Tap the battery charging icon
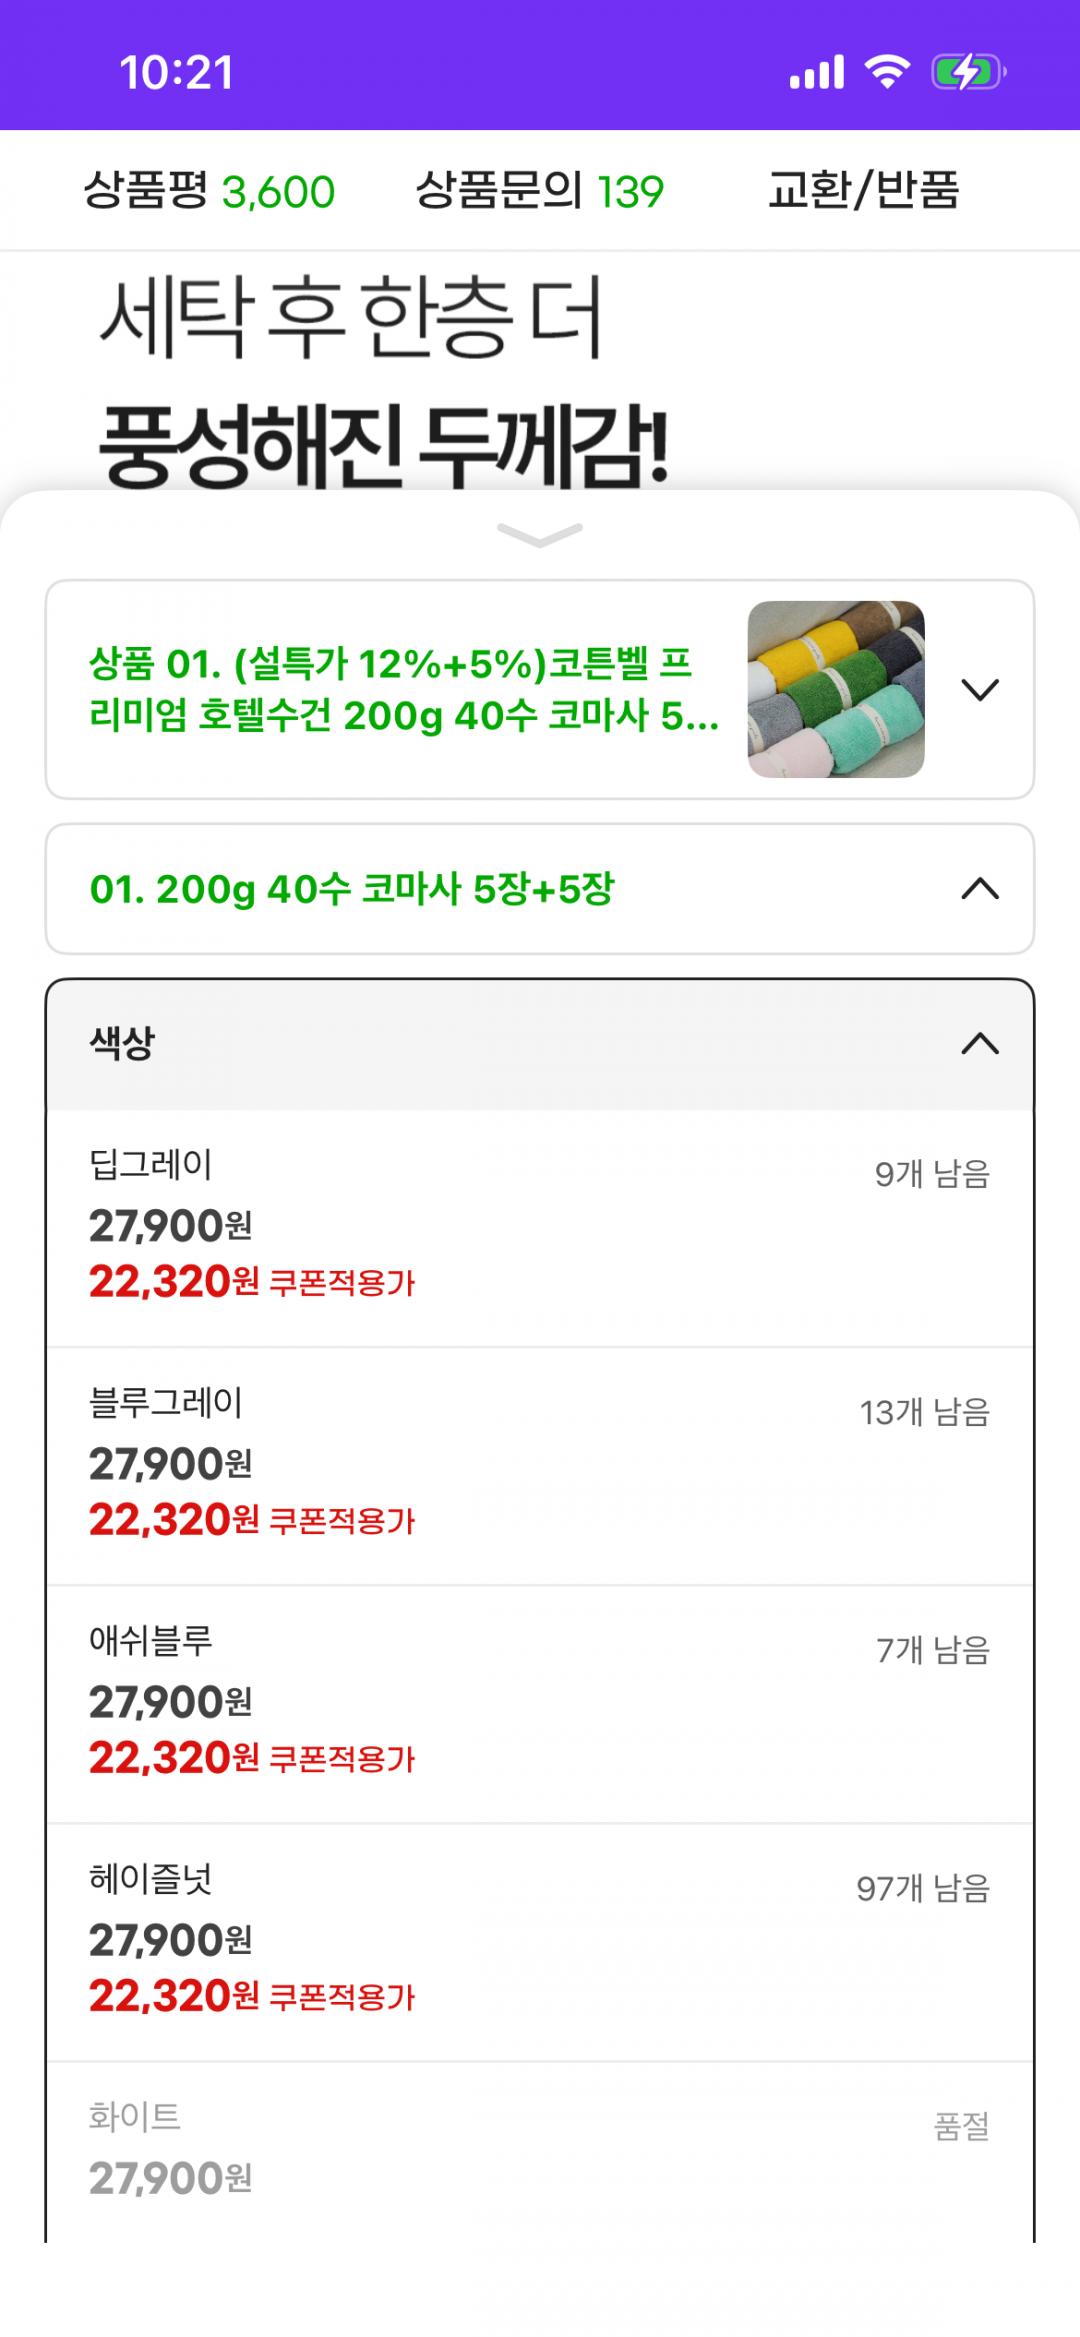 967,72
